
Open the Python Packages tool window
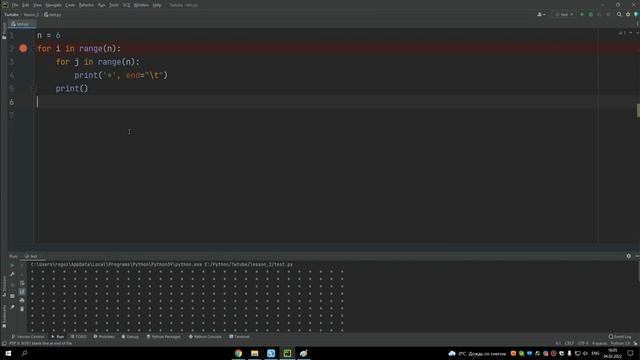163,337
